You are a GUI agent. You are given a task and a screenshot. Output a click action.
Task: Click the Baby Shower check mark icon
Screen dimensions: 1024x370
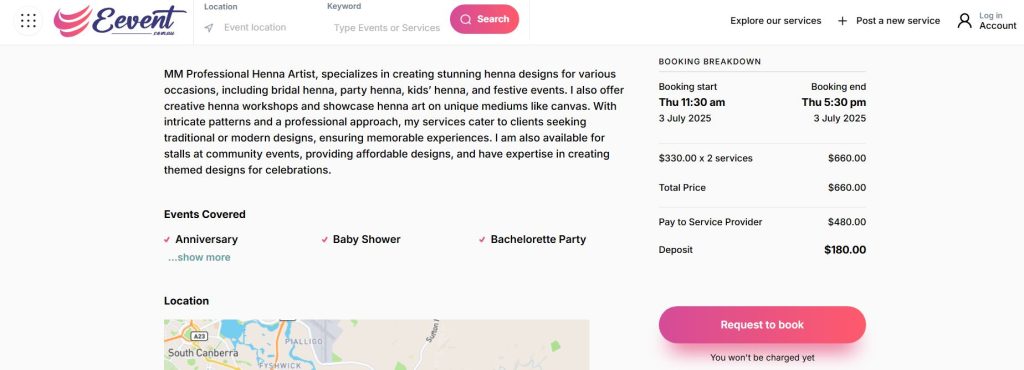coord(325,239)
